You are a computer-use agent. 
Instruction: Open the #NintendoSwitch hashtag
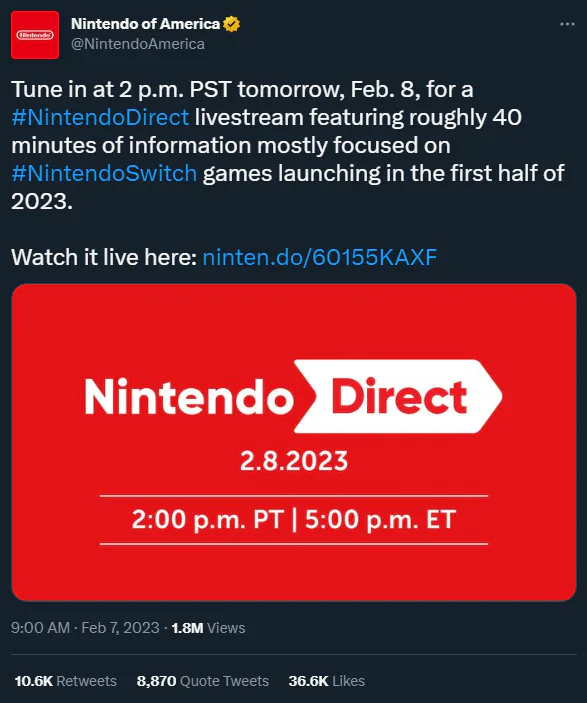tap(104, 174)
